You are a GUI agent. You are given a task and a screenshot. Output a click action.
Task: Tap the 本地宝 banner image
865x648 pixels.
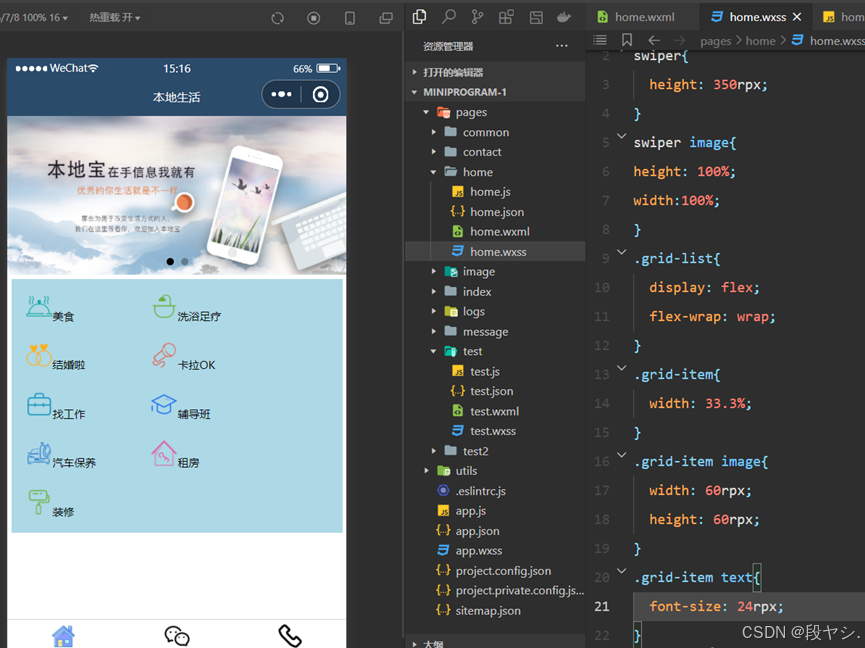point(177,195)
